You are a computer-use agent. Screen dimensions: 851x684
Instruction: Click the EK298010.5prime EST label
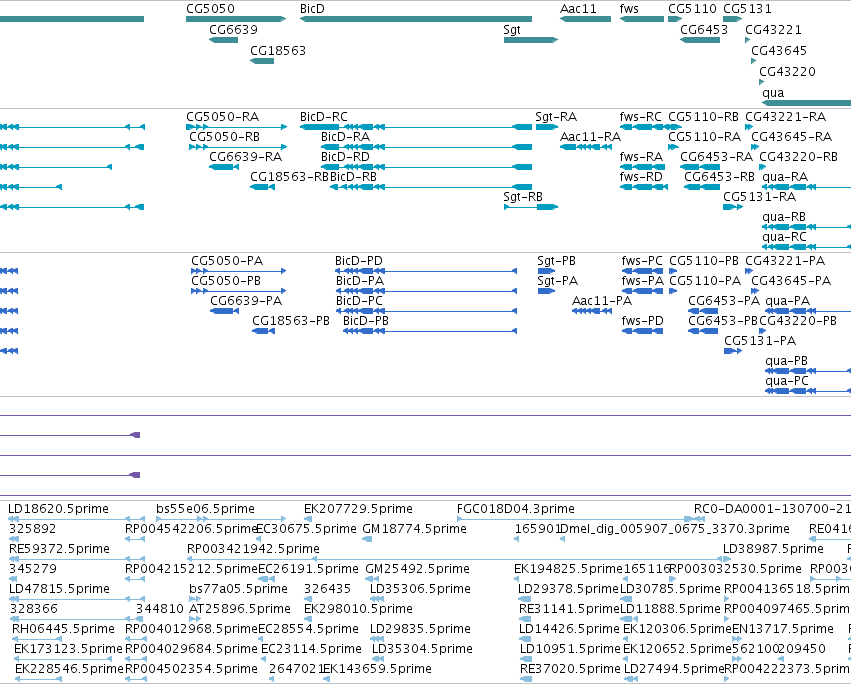pos(358,609)
